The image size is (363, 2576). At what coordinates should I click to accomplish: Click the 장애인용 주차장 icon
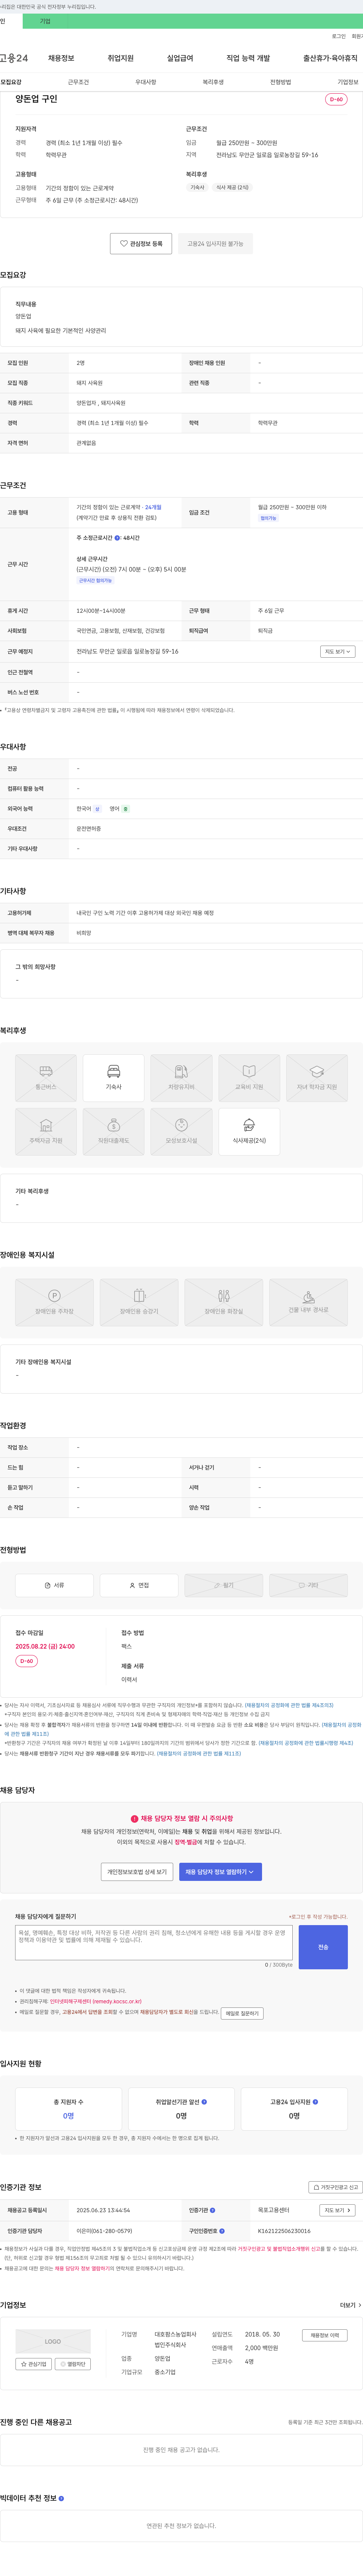pyautogui.click(x=54, y=1303)
